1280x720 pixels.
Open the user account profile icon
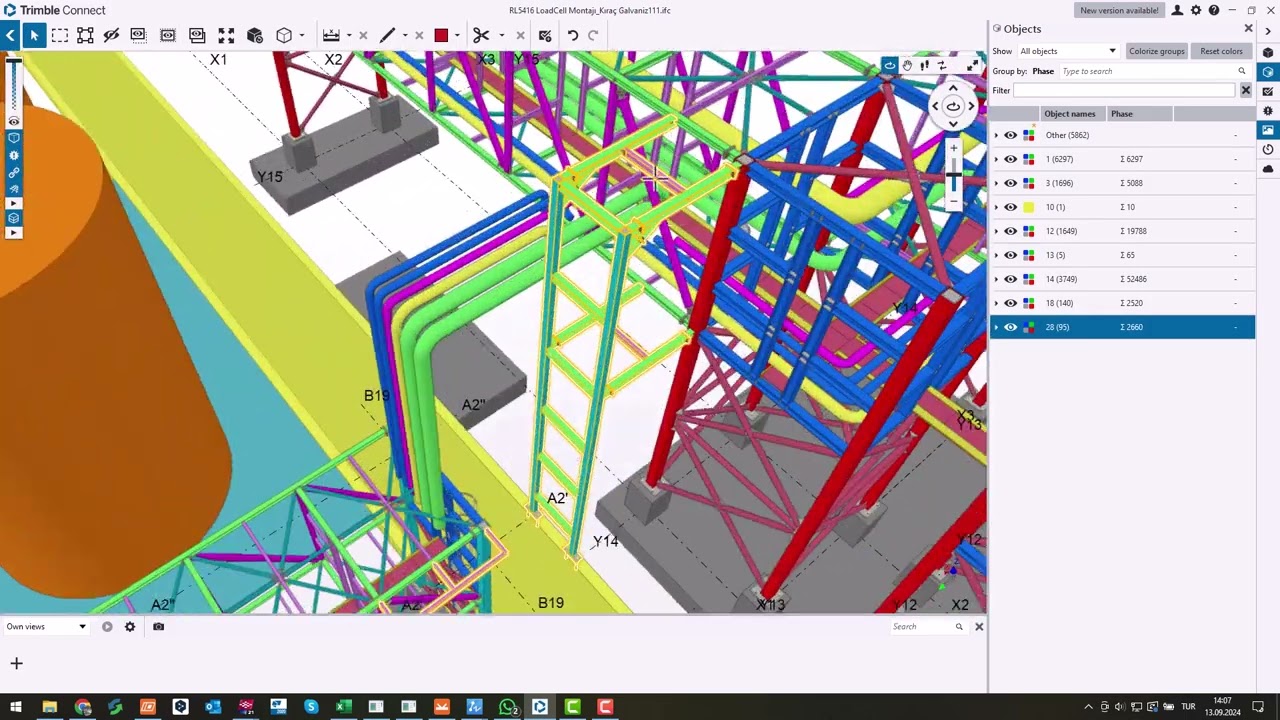pyautogui.click(x=1177, y=10)
